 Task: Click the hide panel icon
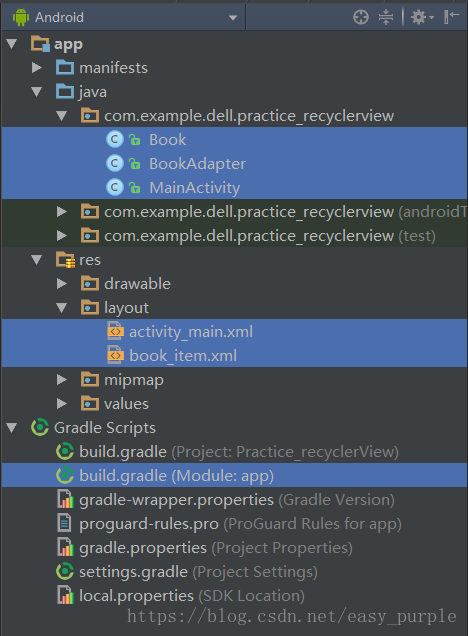pyautogui.click(x=451, y=17)
